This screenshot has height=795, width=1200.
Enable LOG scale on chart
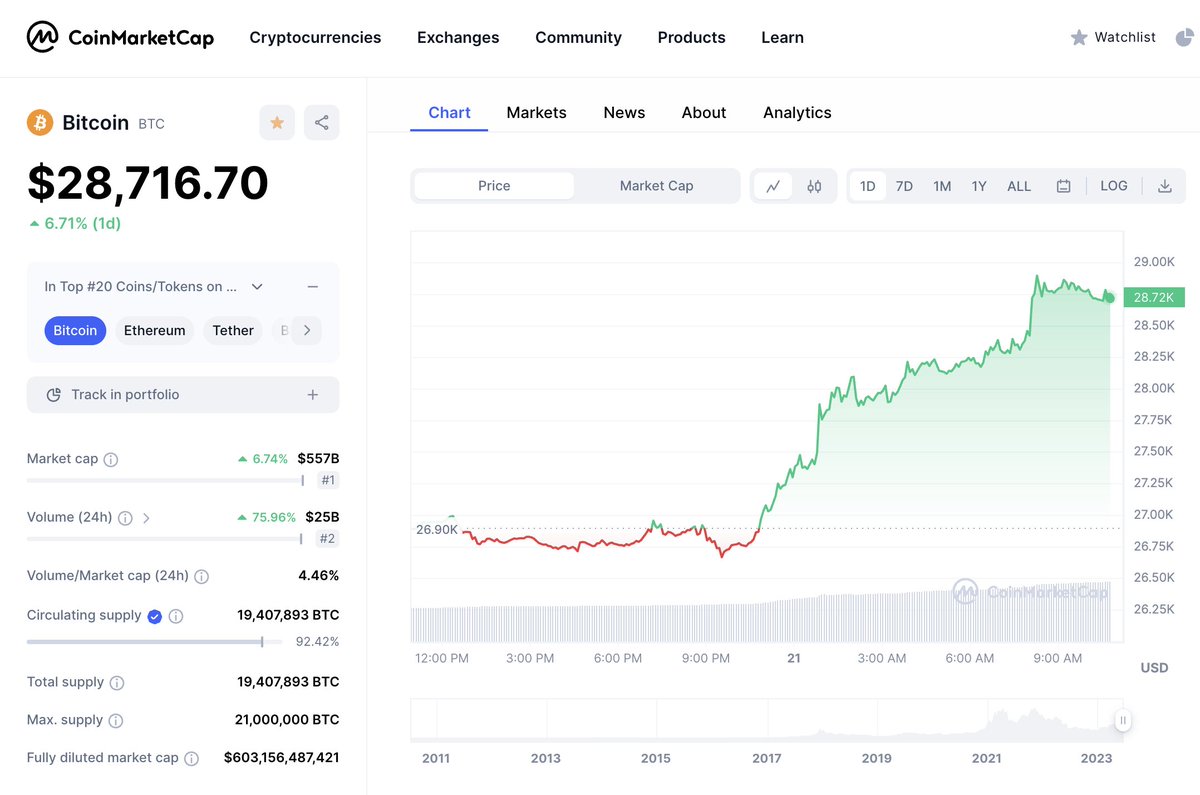(1114, 186)
